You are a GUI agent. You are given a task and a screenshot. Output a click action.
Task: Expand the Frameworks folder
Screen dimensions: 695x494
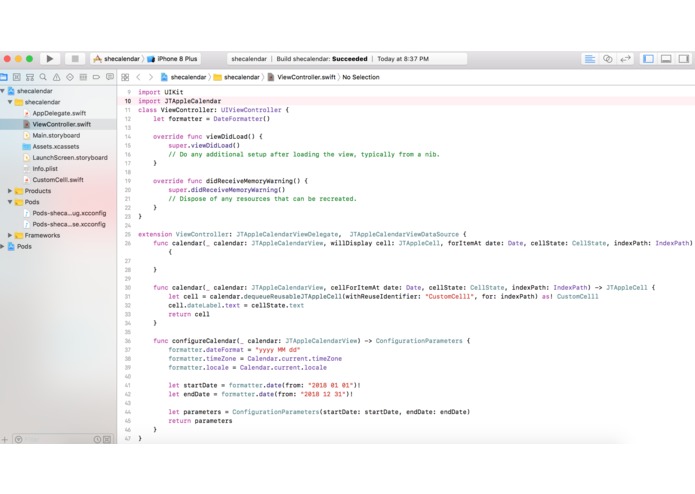click(10, 235)
